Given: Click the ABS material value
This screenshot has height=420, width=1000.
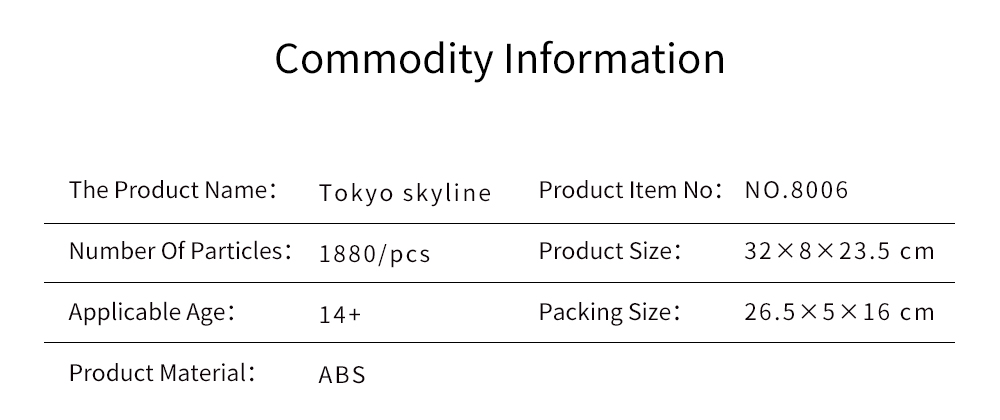Looking at the screenshot, I should pyautogui.click(x=342, y=375).
